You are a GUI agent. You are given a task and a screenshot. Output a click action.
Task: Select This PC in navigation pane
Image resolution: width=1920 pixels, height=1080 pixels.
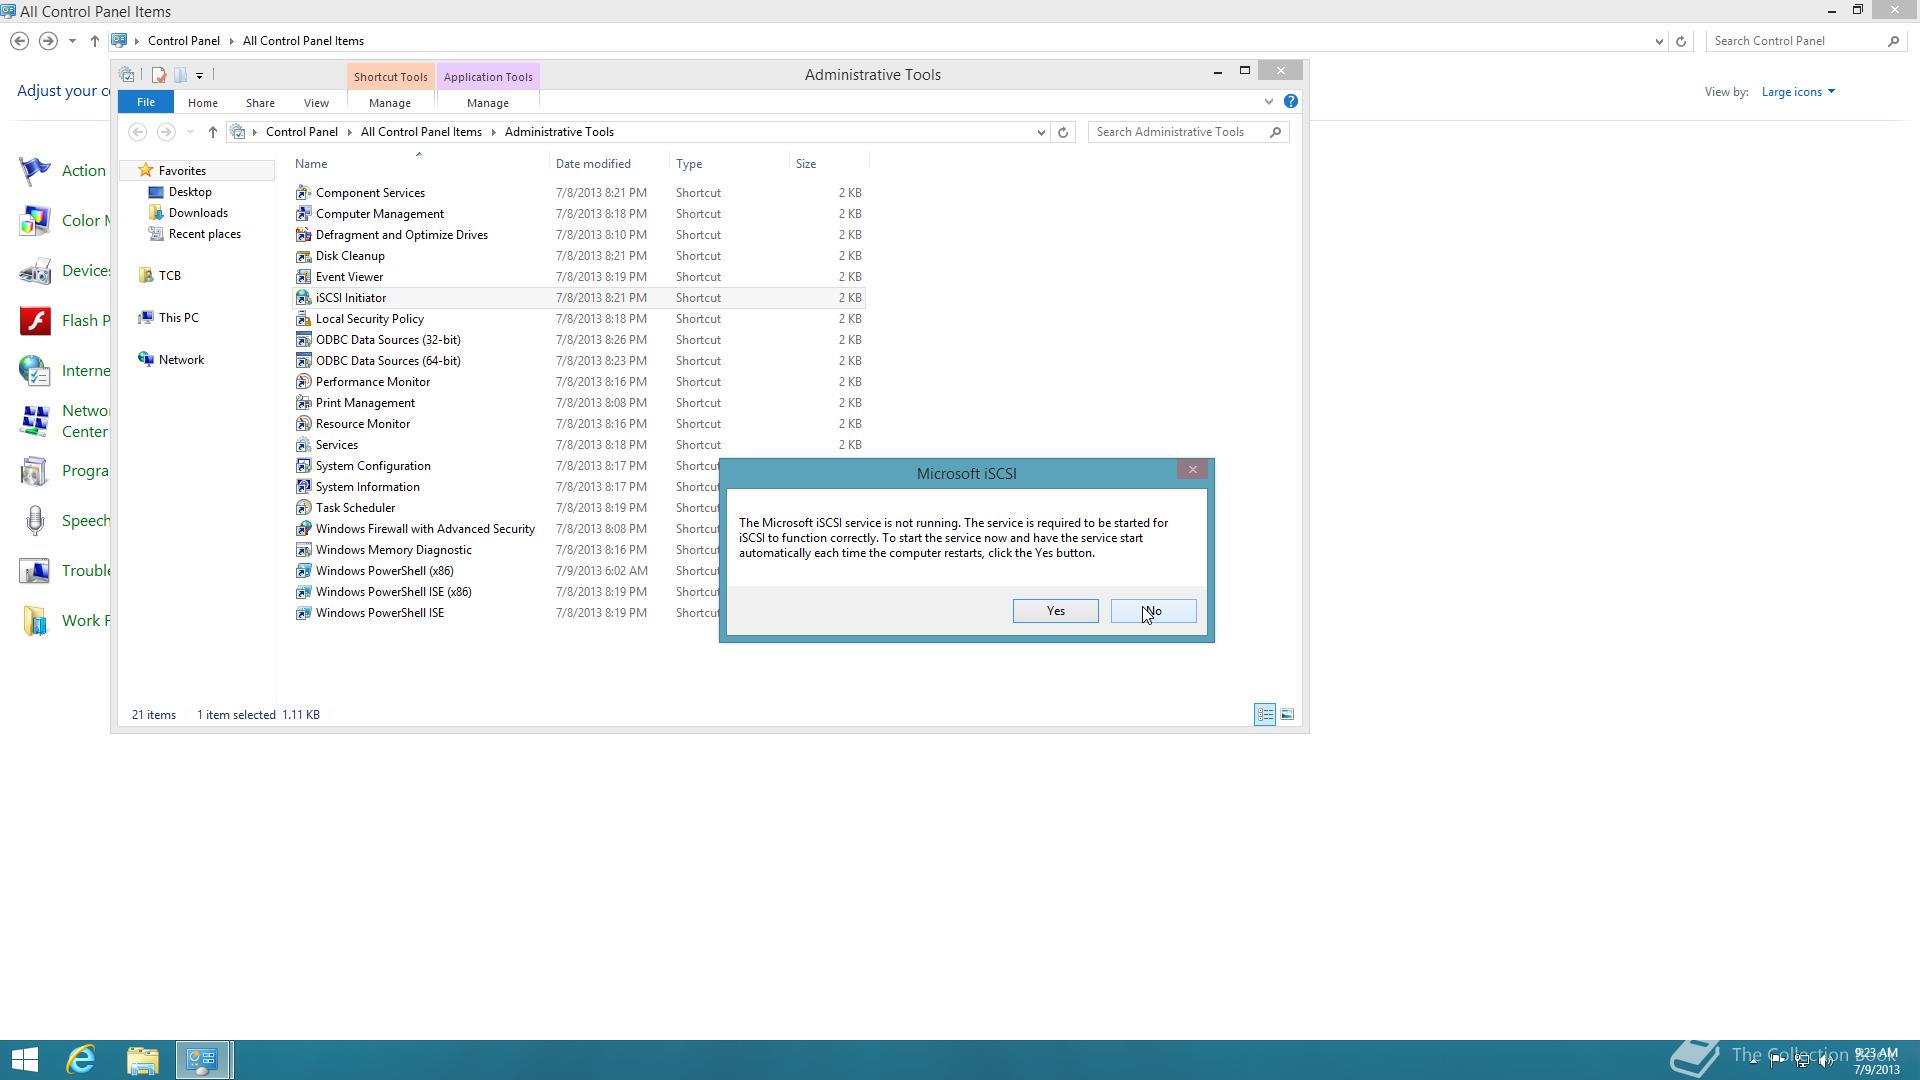tap(178, 318)
